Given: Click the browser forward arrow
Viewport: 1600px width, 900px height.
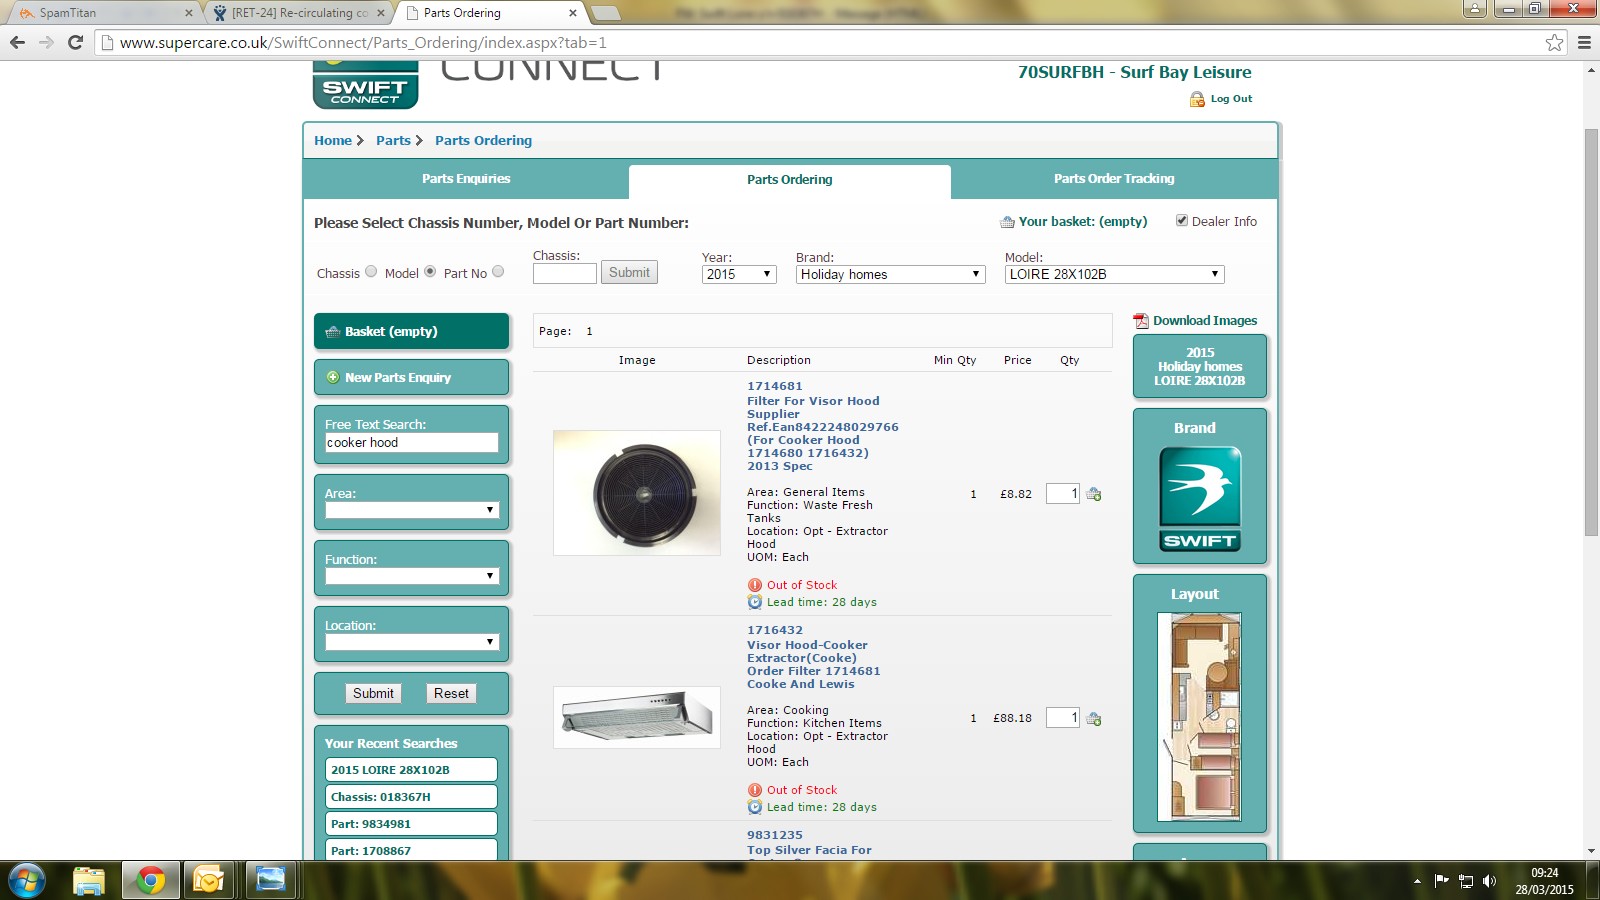Looking at the screenshot, I should (46, 42).
